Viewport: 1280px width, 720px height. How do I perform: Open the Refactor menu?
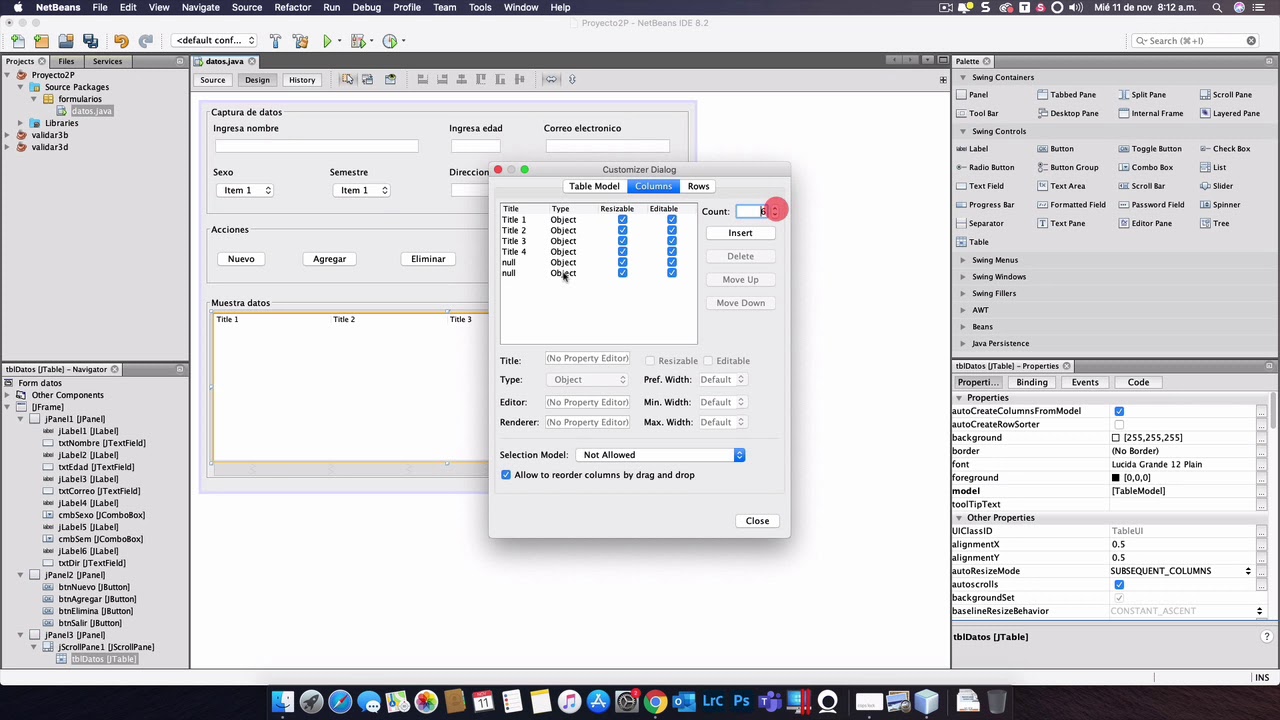(x=292, y=8)
